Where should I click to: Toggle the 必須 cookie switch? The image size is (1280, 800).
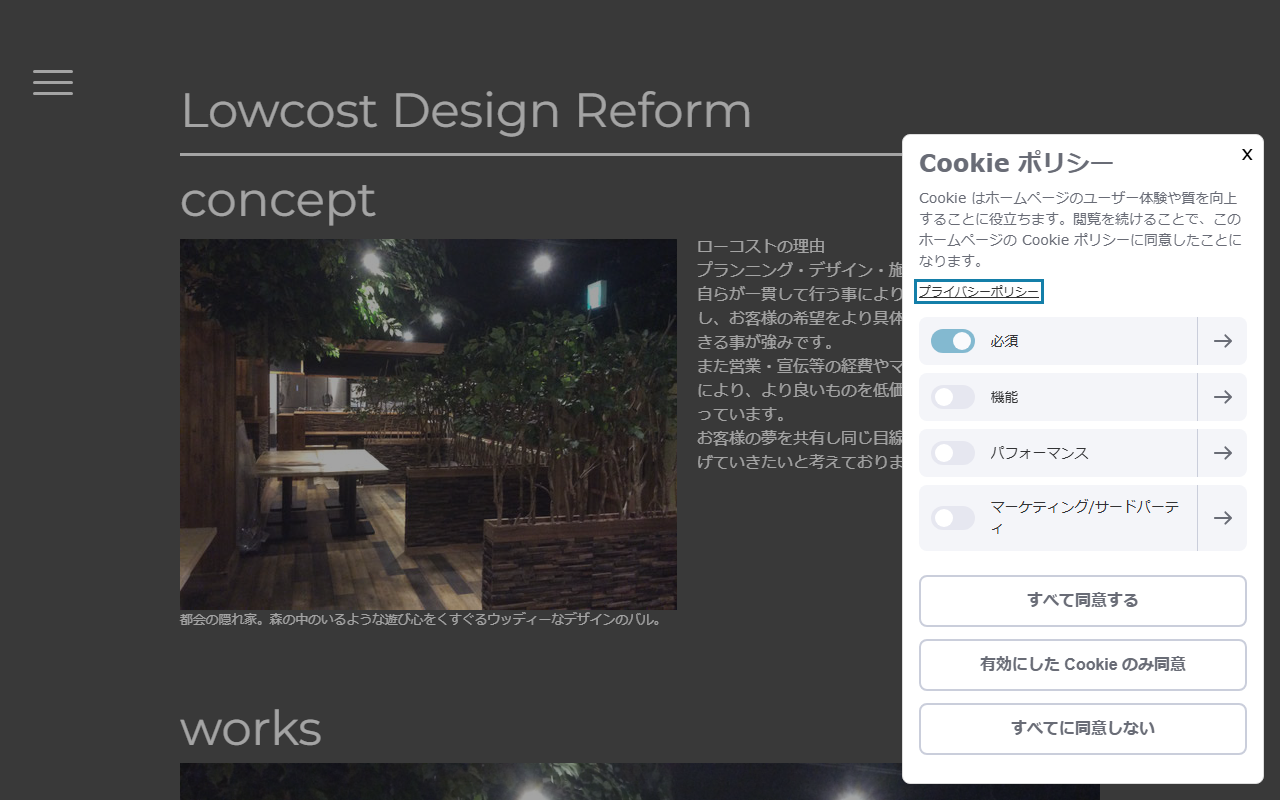point(953,341)
